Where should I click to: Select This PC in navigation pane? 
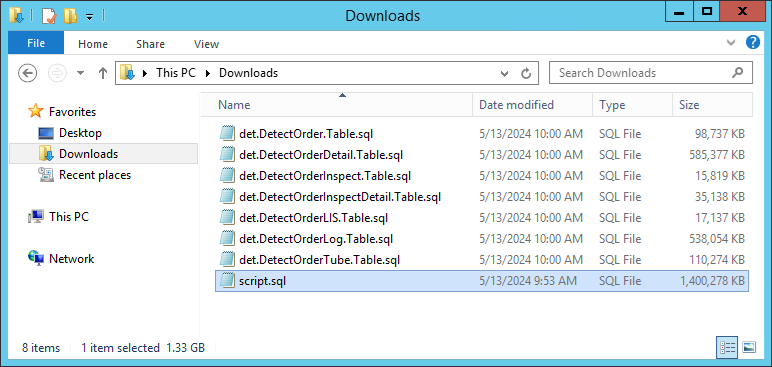click(69, 217)
